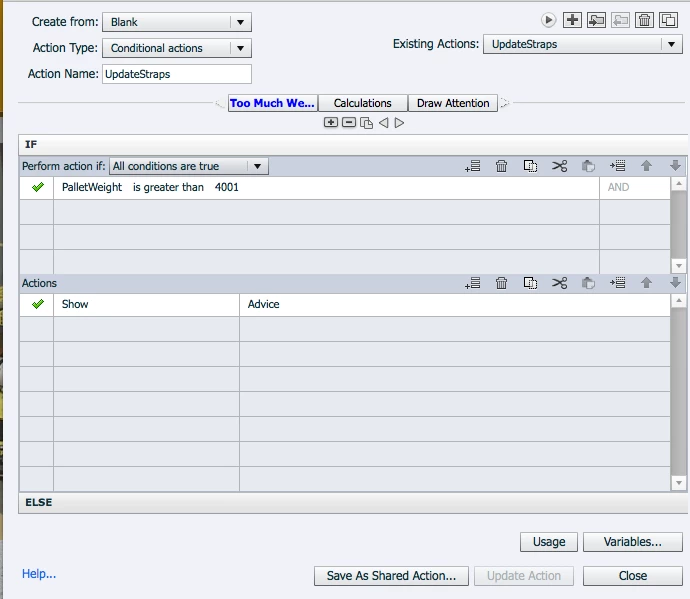The image size is (690, 599).
Task: Click green checkmark beside PalletWeight condition
Action: point(38,187)
